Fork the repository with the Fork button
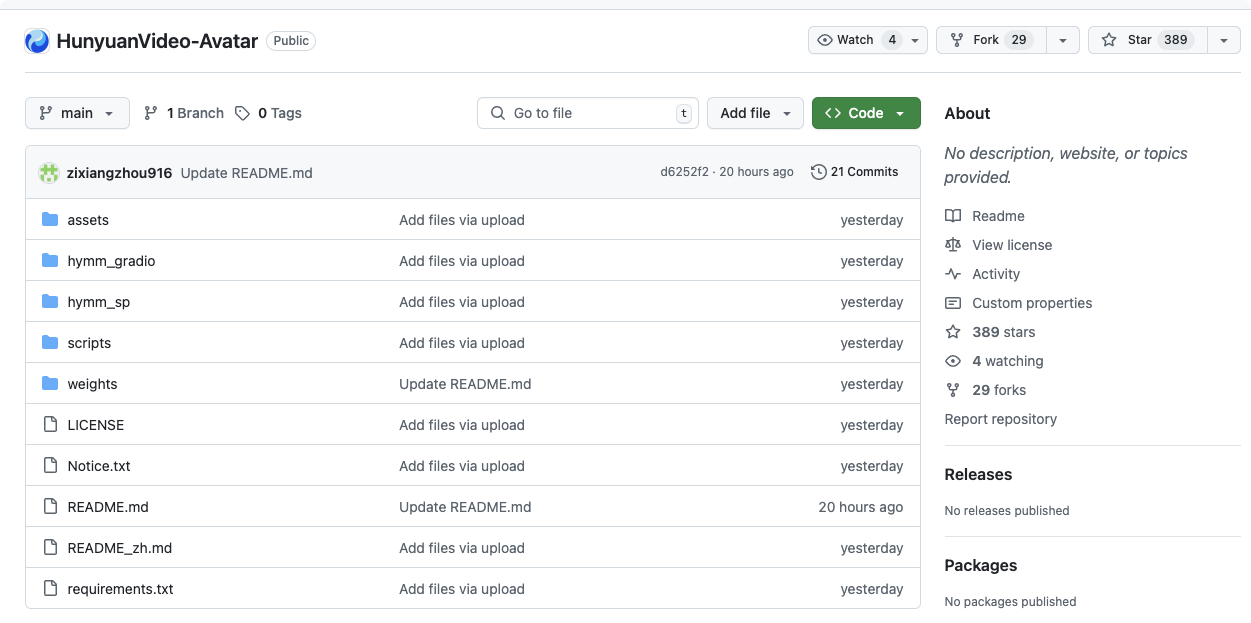 click(991, 40)
